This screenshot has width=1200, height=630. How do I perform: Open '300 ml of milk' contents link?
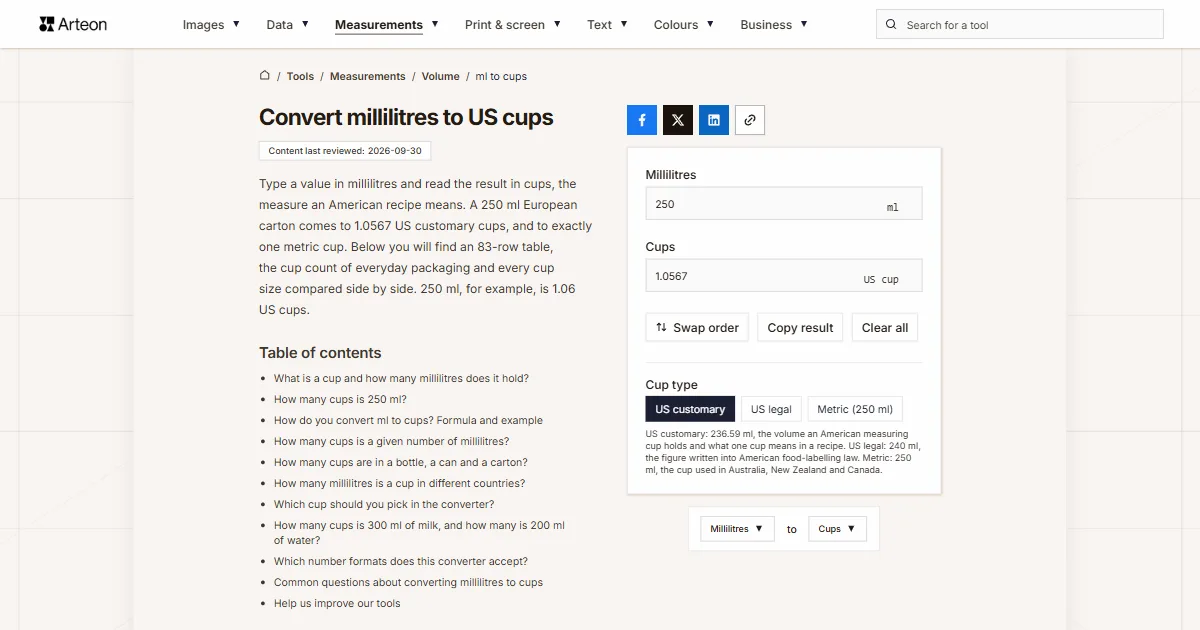419,532
